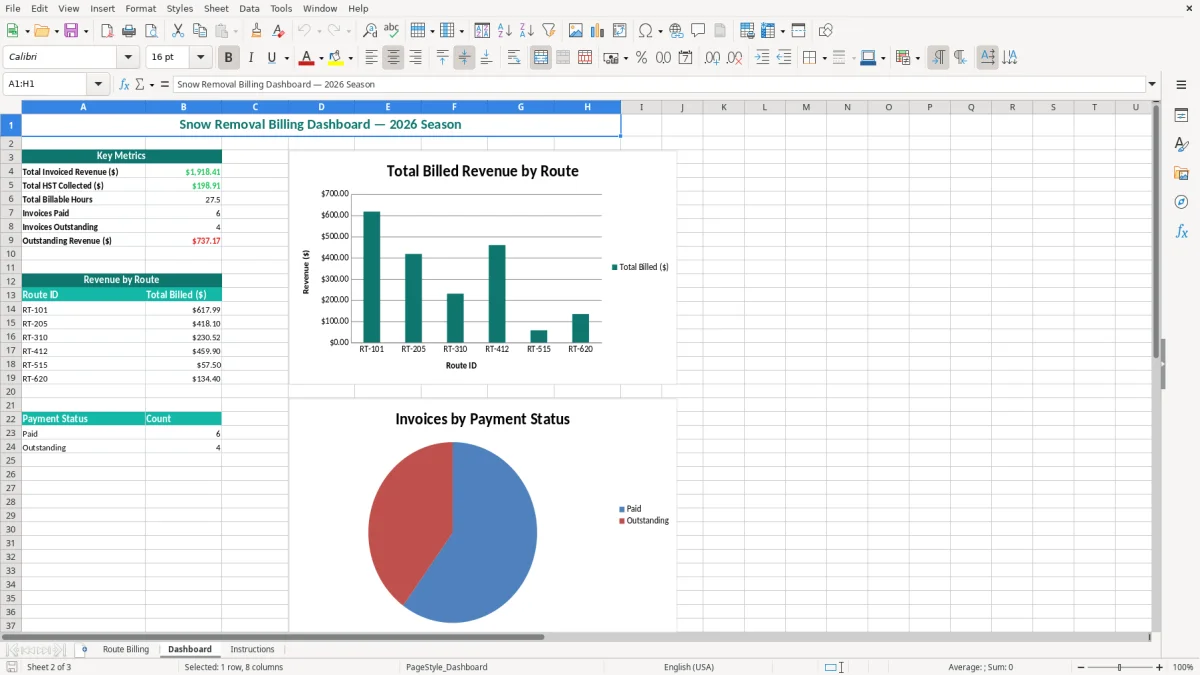1200x675 pixels.
Task: Insert Comment speech bubble icon
Action: click(x=698, y=31)
